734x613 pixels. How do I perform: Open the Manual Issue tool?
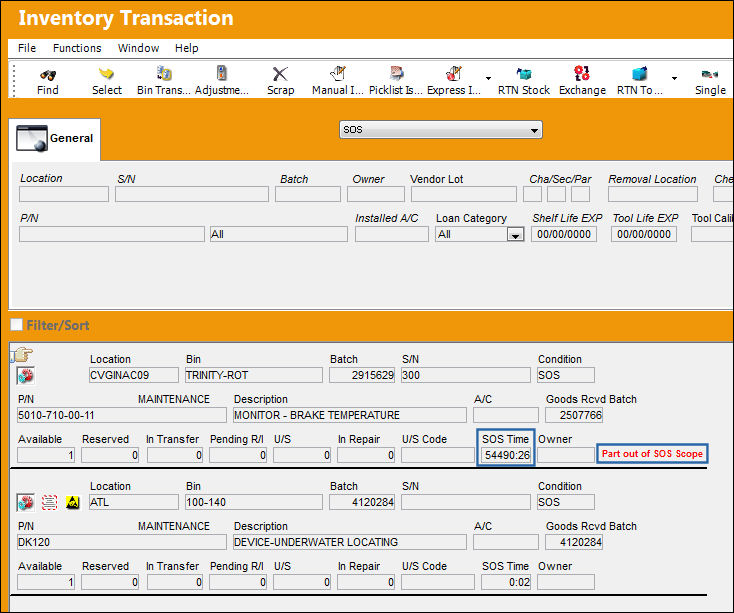(338, 73)
